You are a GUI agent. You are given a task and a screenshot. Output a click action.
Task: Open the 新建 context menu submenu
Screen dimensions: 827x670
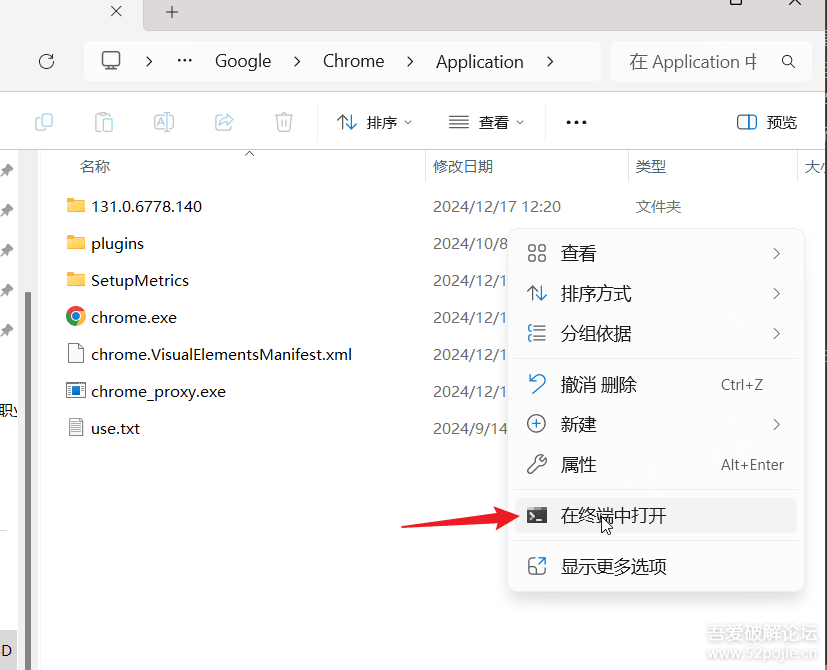[x=656, y=424]
